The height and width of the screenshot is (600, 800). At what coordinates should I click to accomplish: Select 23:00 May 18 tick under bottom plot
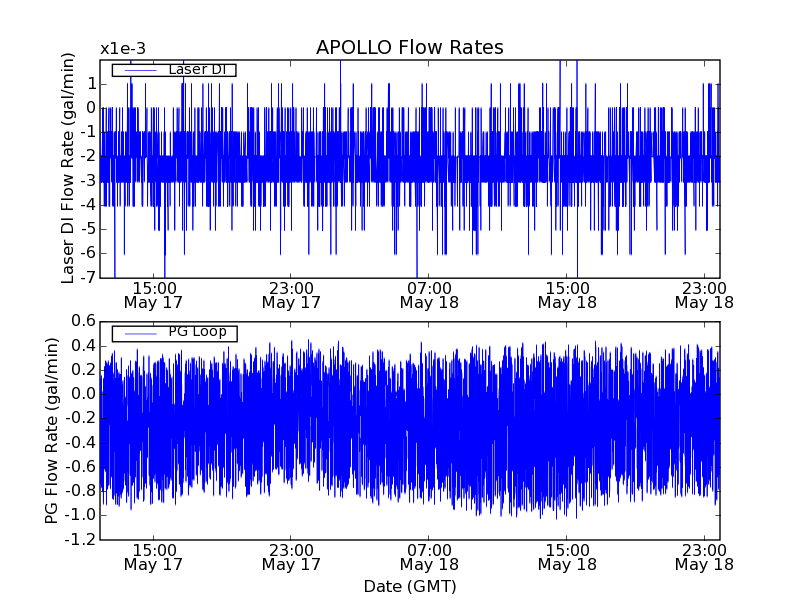coord(705,557)
